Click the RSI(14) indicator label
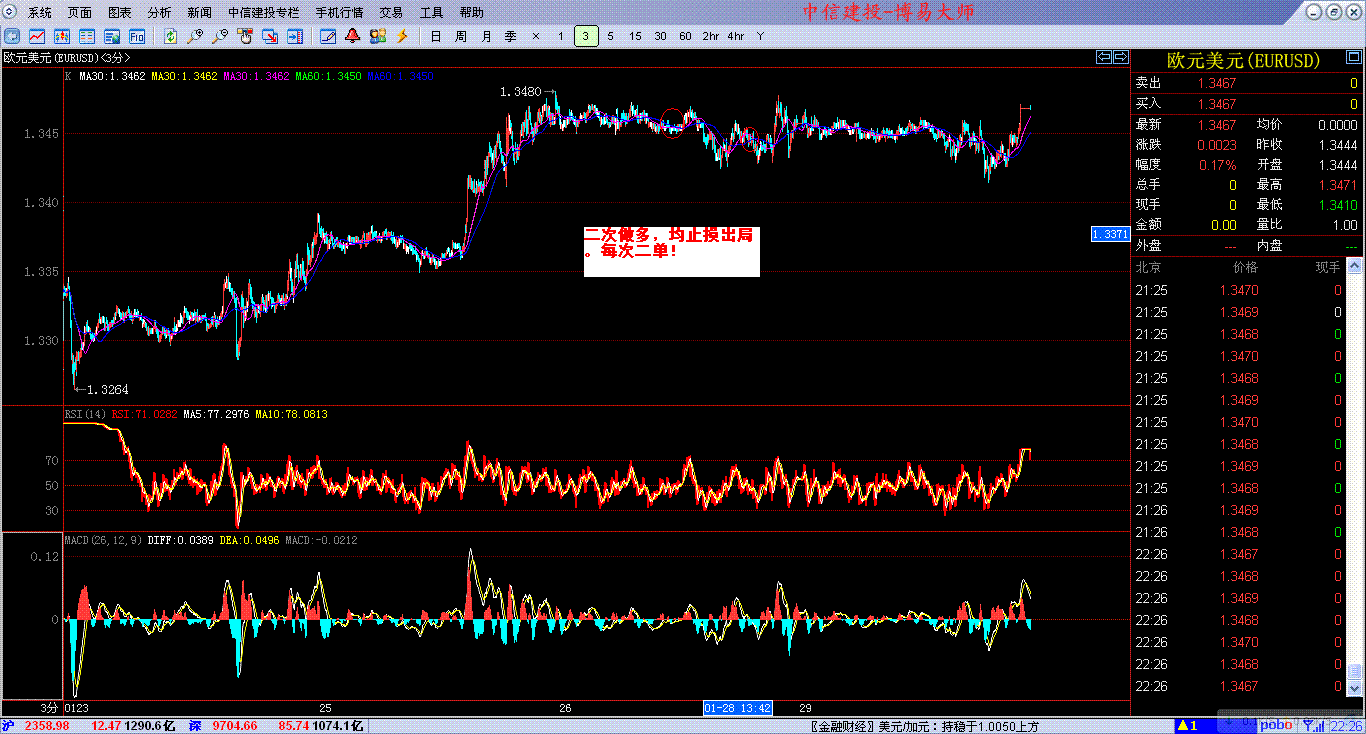Image resolution: width=1366 pixels, height=734 pixels. 86,414
